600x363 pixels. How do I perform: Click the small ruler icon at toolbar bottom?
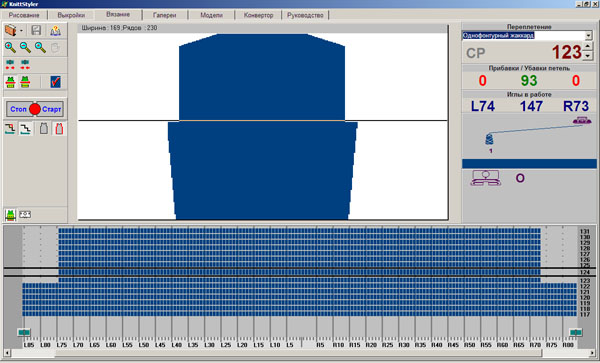tap(25, 215)
